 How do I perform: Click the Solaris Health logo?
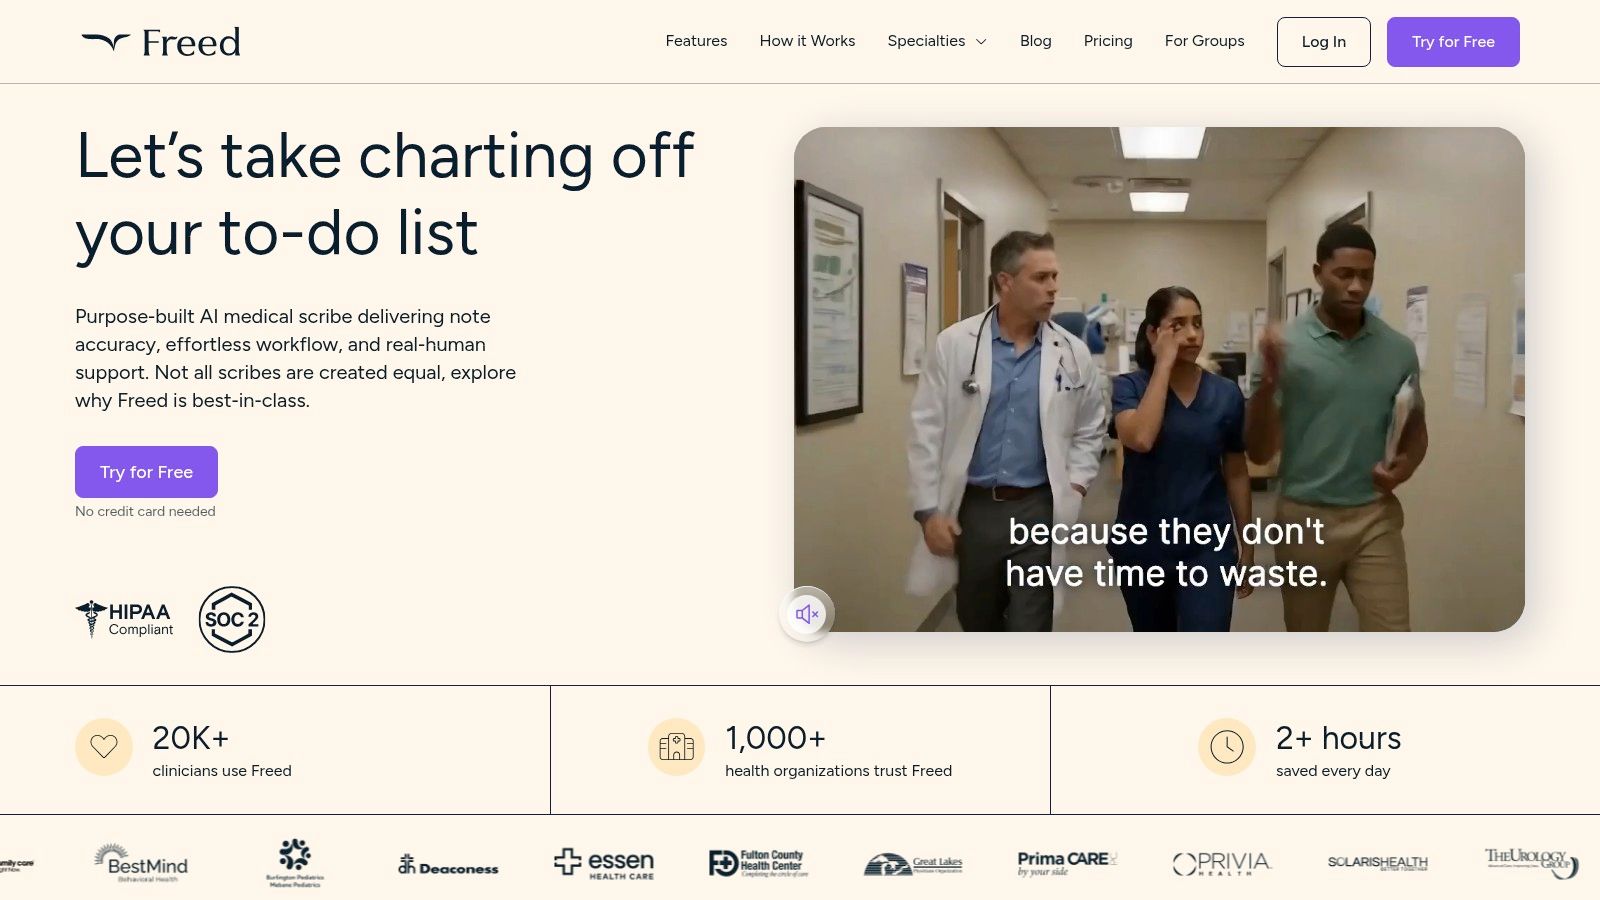pyautogui.click(x=1378, y=862)
